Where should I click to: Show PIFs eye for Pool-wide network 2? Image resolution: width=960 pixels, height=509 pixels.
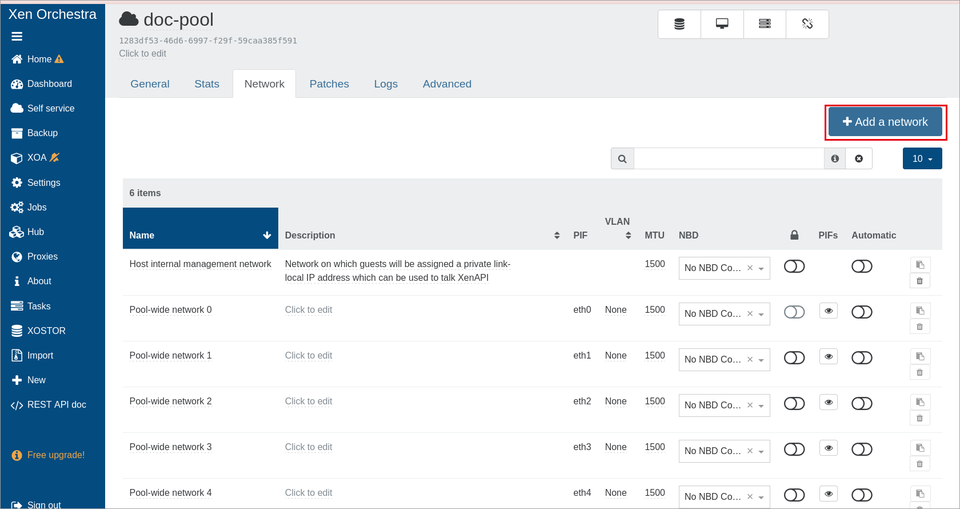(828, 402)
